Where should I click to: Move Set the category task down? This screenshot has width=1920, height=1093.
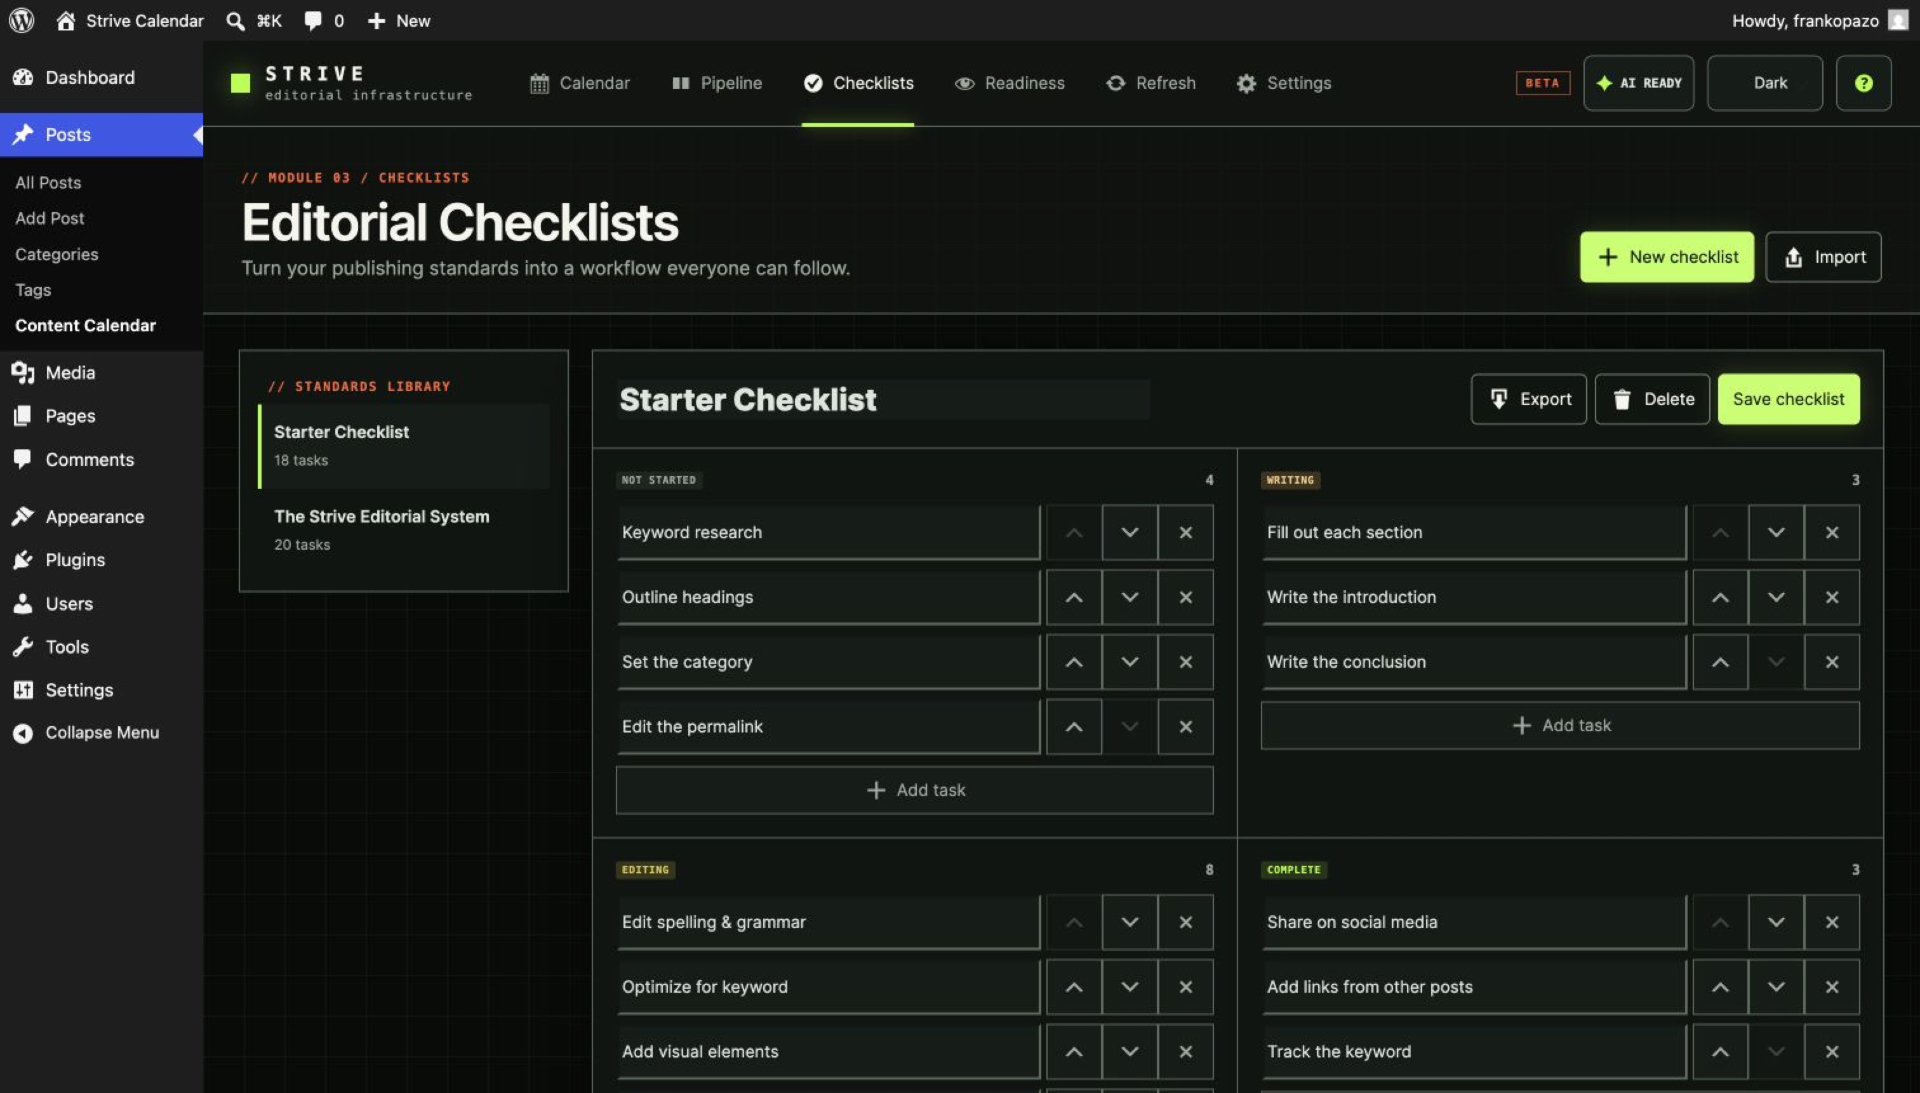click(x=1130, y=662)
